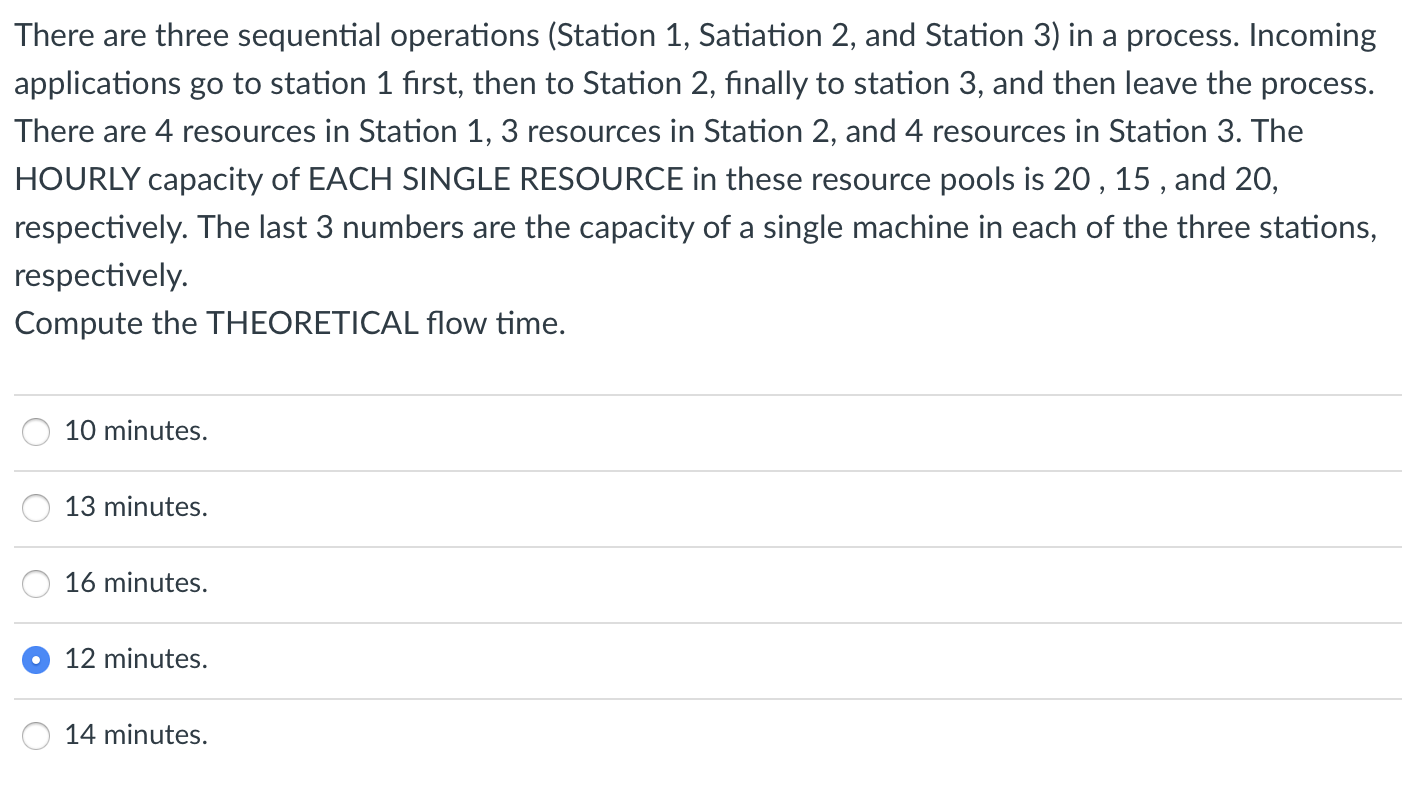
Task: Click the radio circle beside "13 minutes."
Action: [36, 508]
